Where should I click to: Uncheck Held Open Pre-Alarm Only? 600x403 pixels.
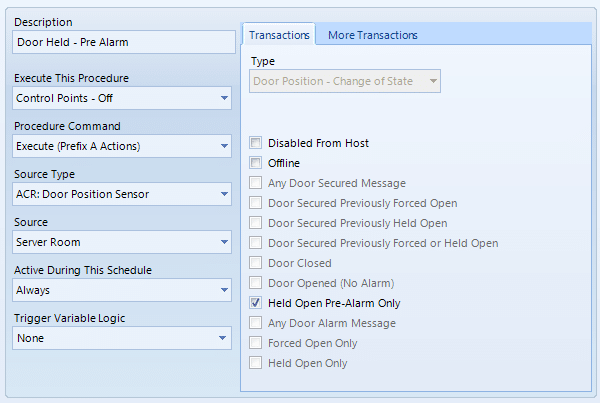pos(256,303)
